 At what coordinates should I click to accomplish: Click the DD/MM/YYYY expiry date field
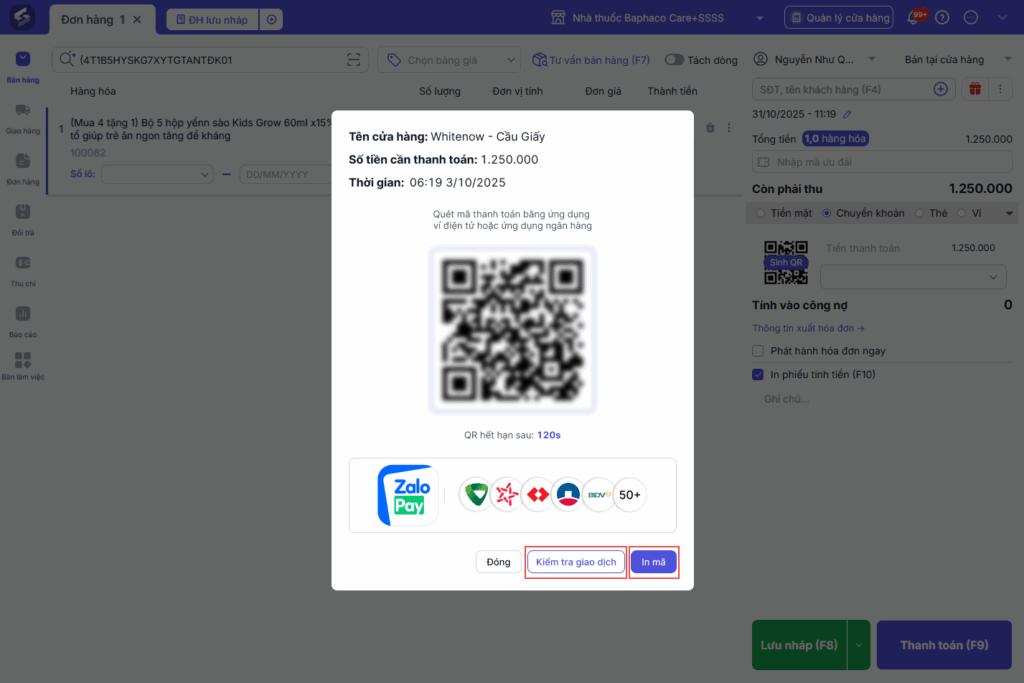pyautogui.click(x=286, y=174)
